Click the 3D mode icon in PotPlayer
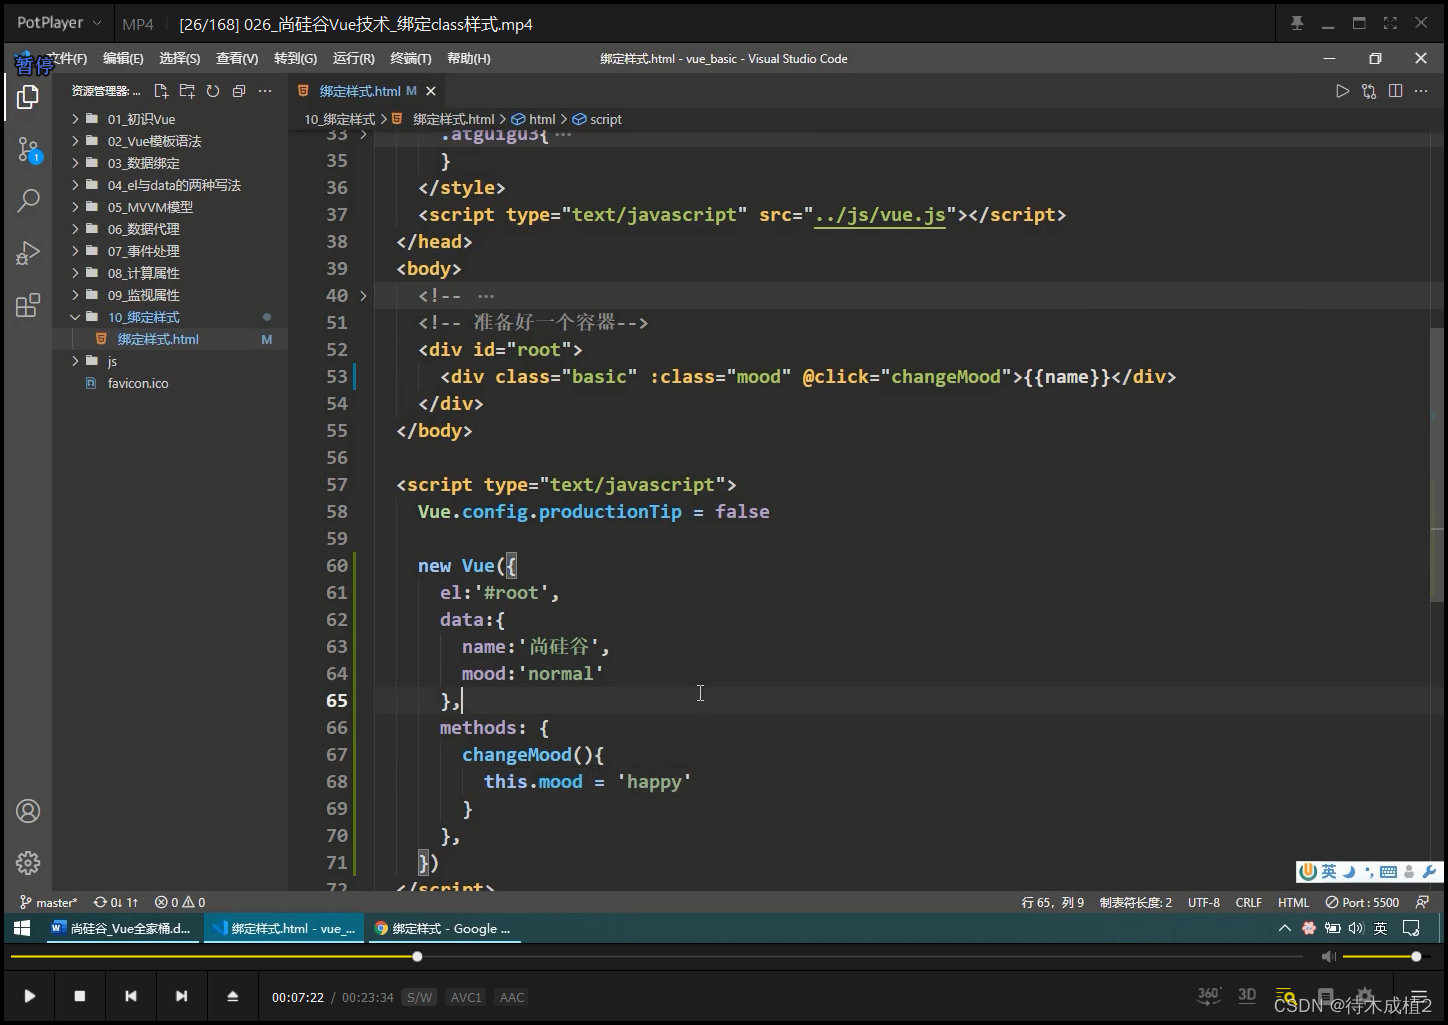1448x1025 pixels. 1247,995
